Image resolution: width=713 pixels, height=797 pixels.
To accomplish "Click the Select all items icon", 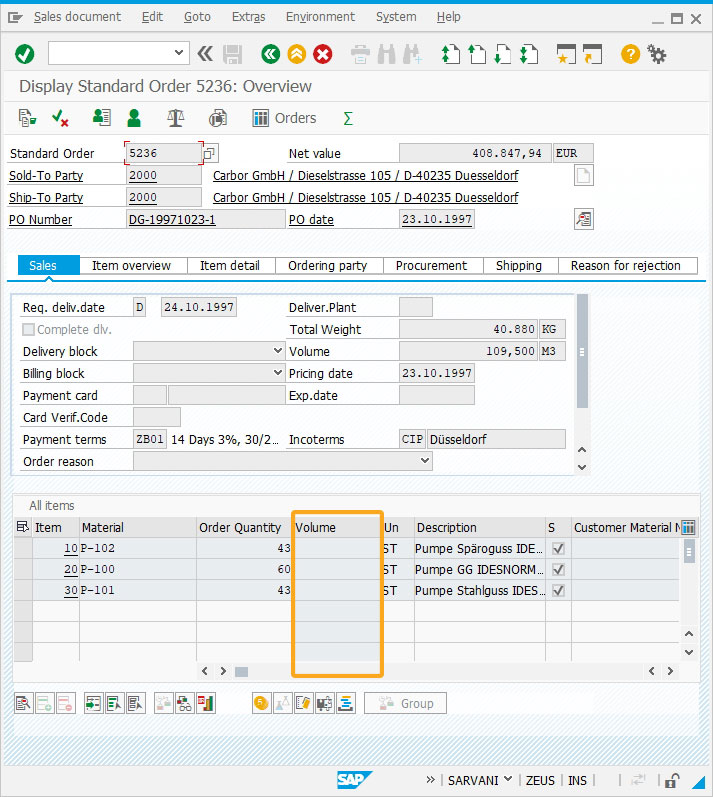I will [94, 703].
